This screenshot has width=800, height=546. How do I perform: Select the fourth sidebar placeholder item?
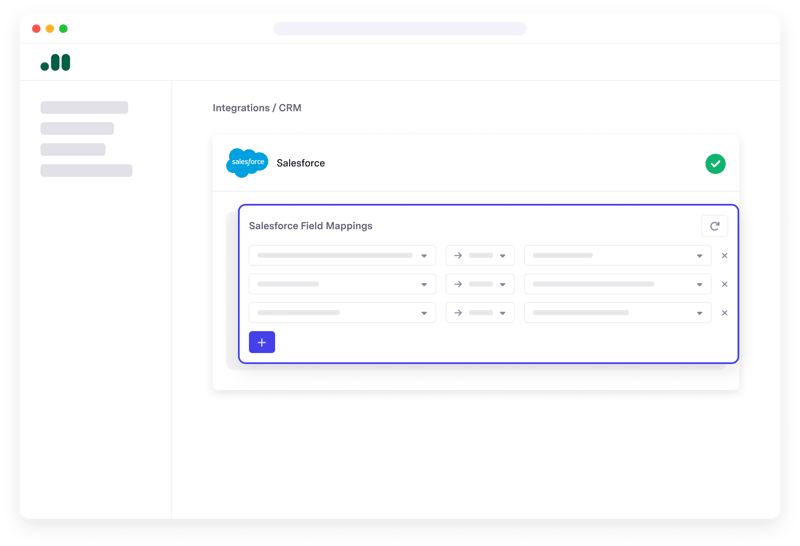[86, 170]
